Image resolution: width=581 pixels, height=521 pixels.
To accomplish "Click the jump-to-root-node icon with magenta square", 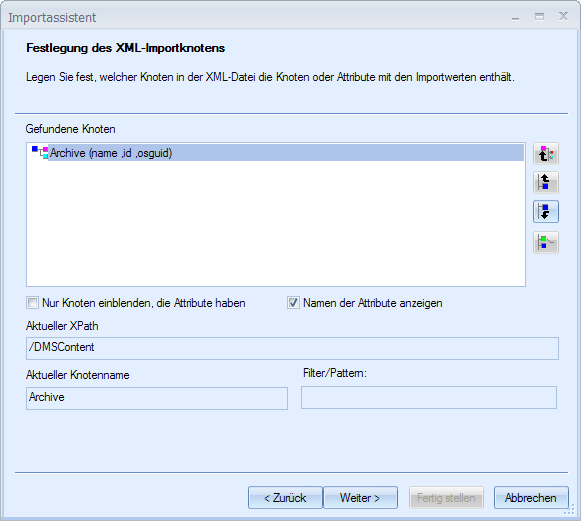I will coord(546,153).
